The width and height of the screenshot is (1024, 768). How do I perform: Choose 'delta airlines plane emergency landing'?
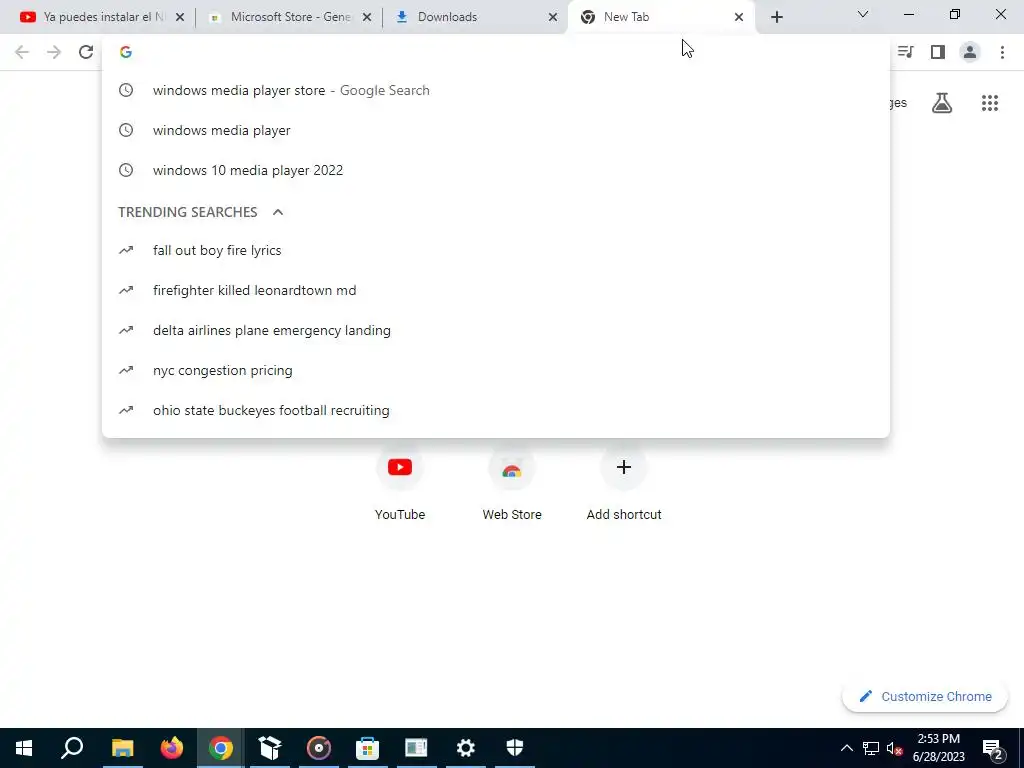[x=496, y=330]
